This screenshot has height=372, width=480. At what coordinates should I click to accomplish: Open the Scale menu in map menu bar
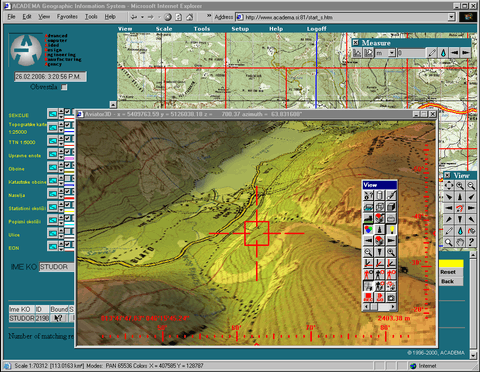[x=164, y=29]
